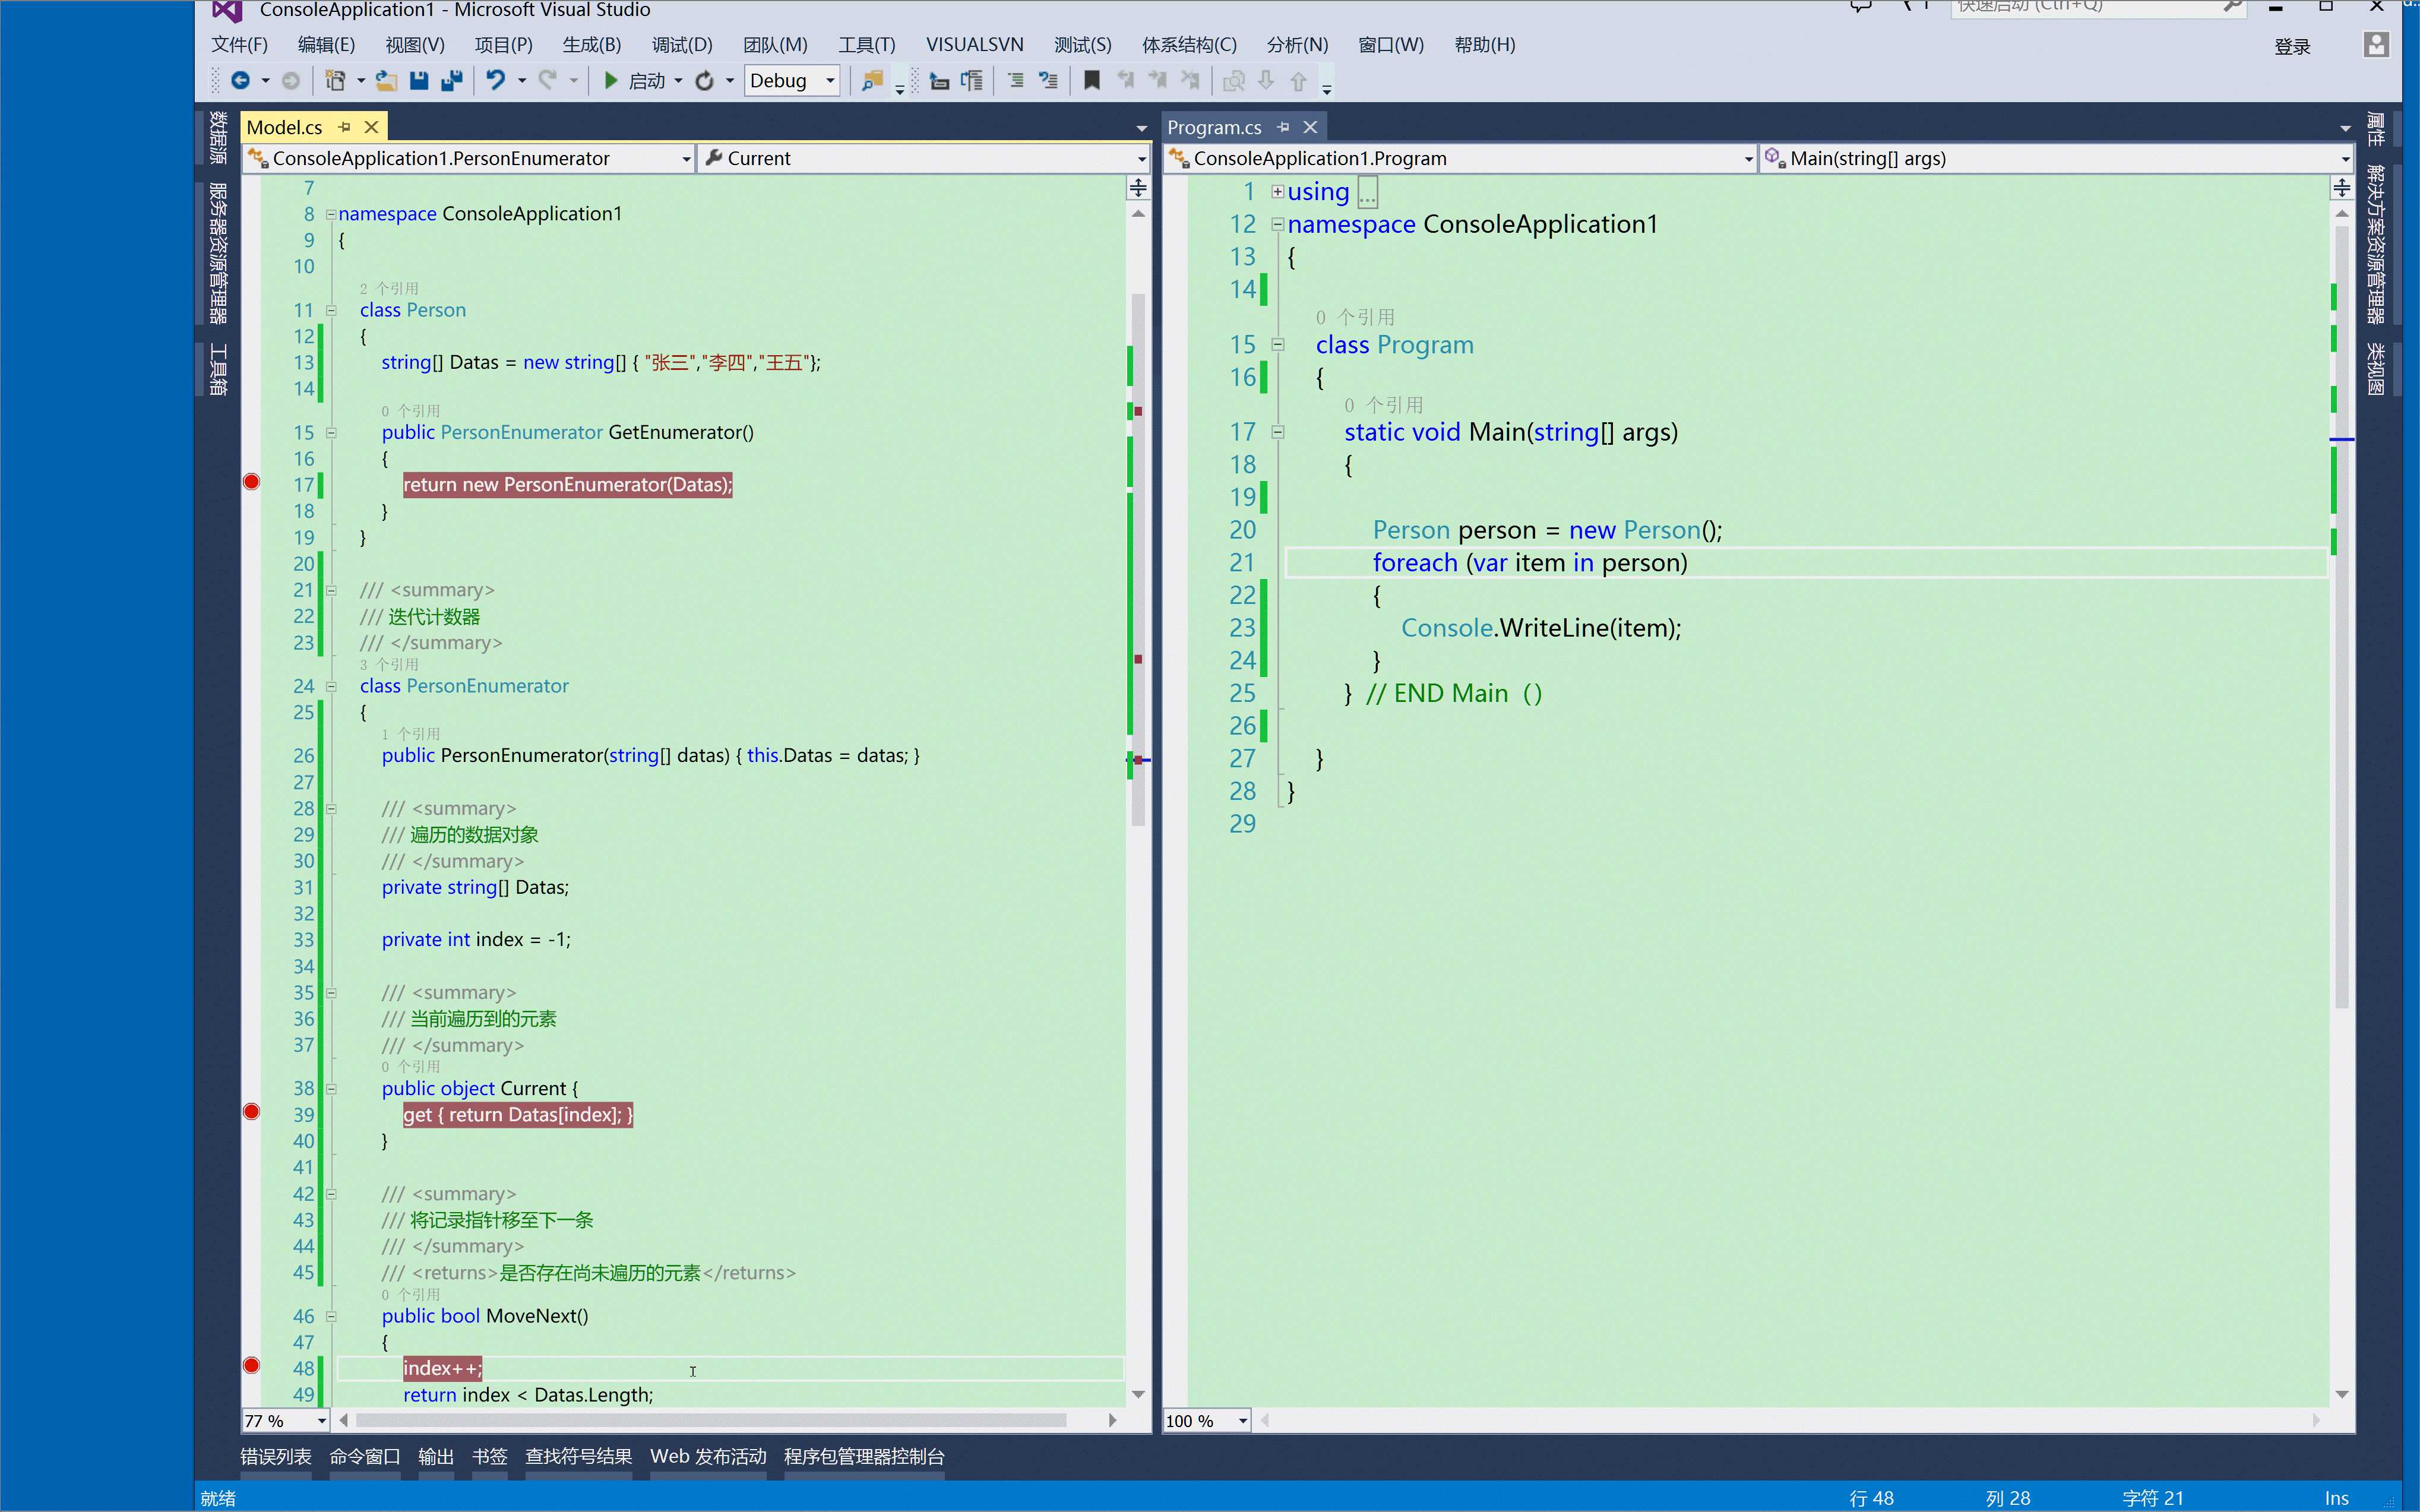
Task: Click the Open File folder icon
Action: 386,81
